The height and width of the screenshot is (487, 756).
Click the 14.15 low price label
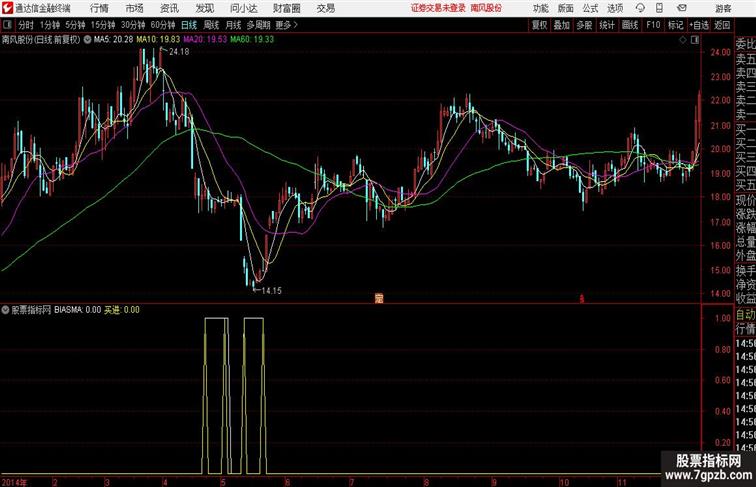tap(271, 291)
